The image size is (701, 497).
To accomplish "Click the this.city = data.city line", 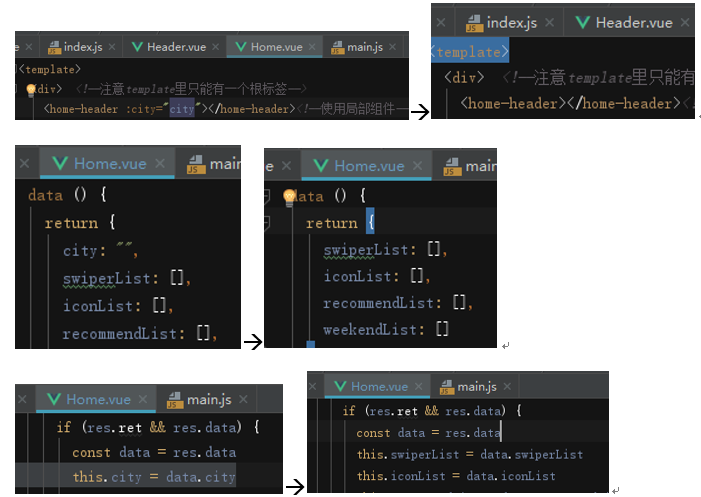I will click(154, 477).
